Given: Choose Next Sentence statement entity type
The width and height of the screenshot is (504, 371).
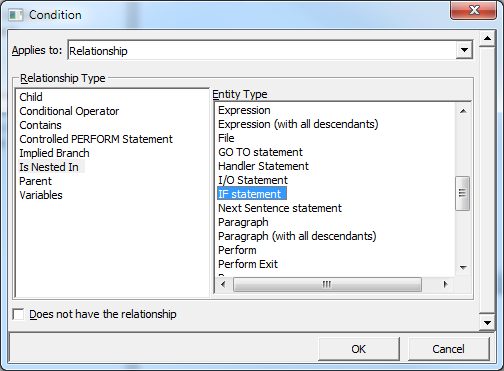Looking at the screenshot, I should click(x=280, y=208).
